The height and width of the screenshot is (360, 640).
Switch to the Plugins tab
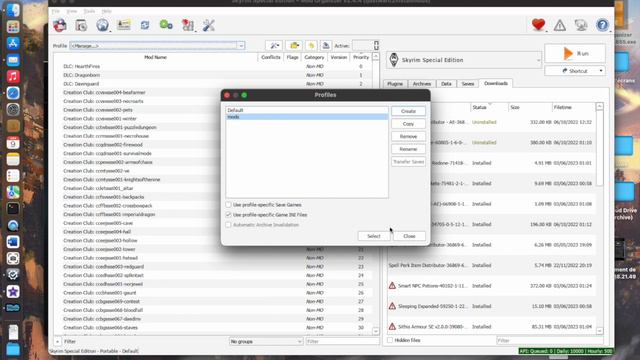click(x=395, y=84)
